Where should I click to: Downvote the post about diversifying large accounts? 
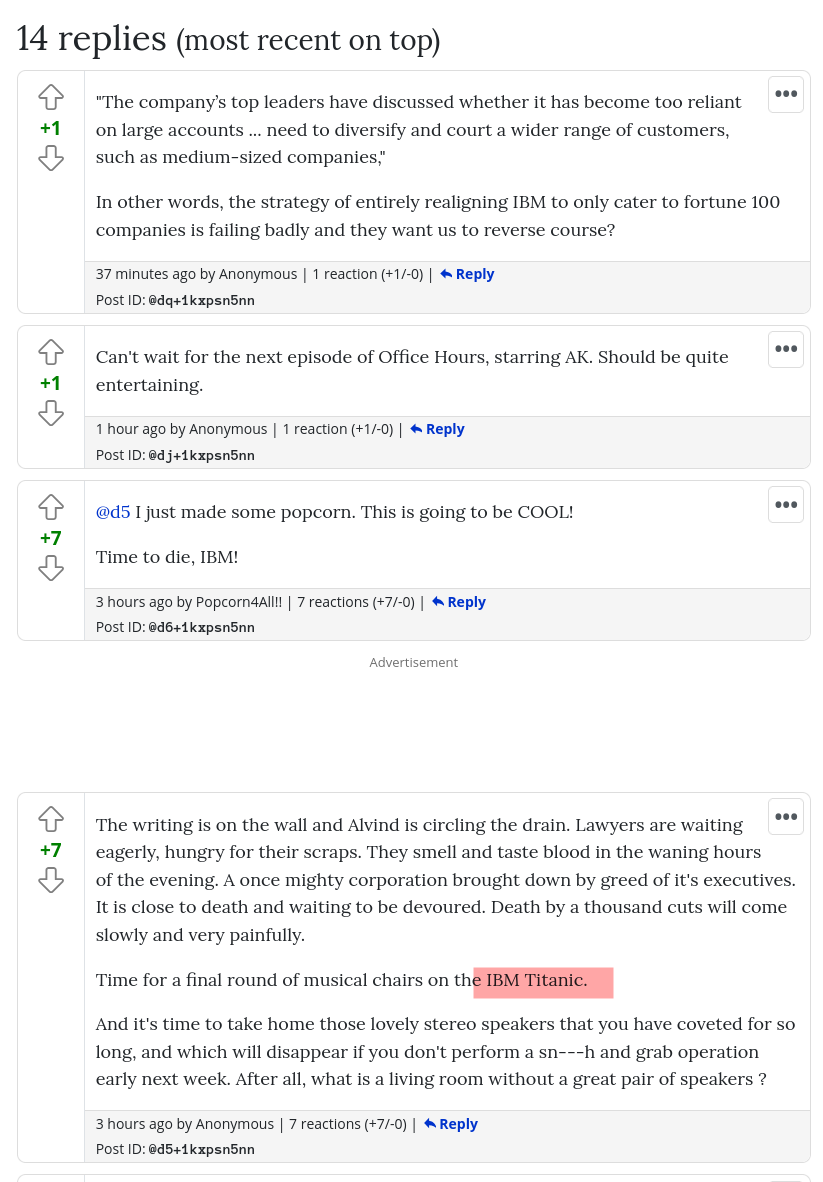[50, 158]
